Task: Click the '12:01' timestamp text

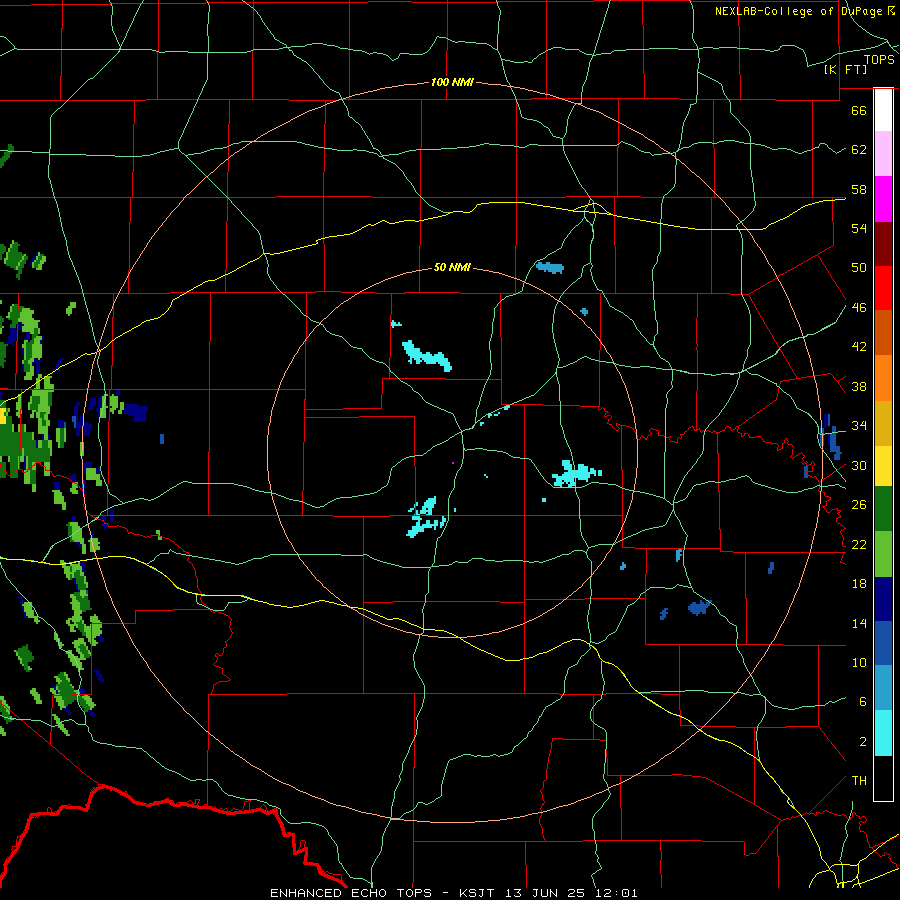Action: click(x=614, y=893)
